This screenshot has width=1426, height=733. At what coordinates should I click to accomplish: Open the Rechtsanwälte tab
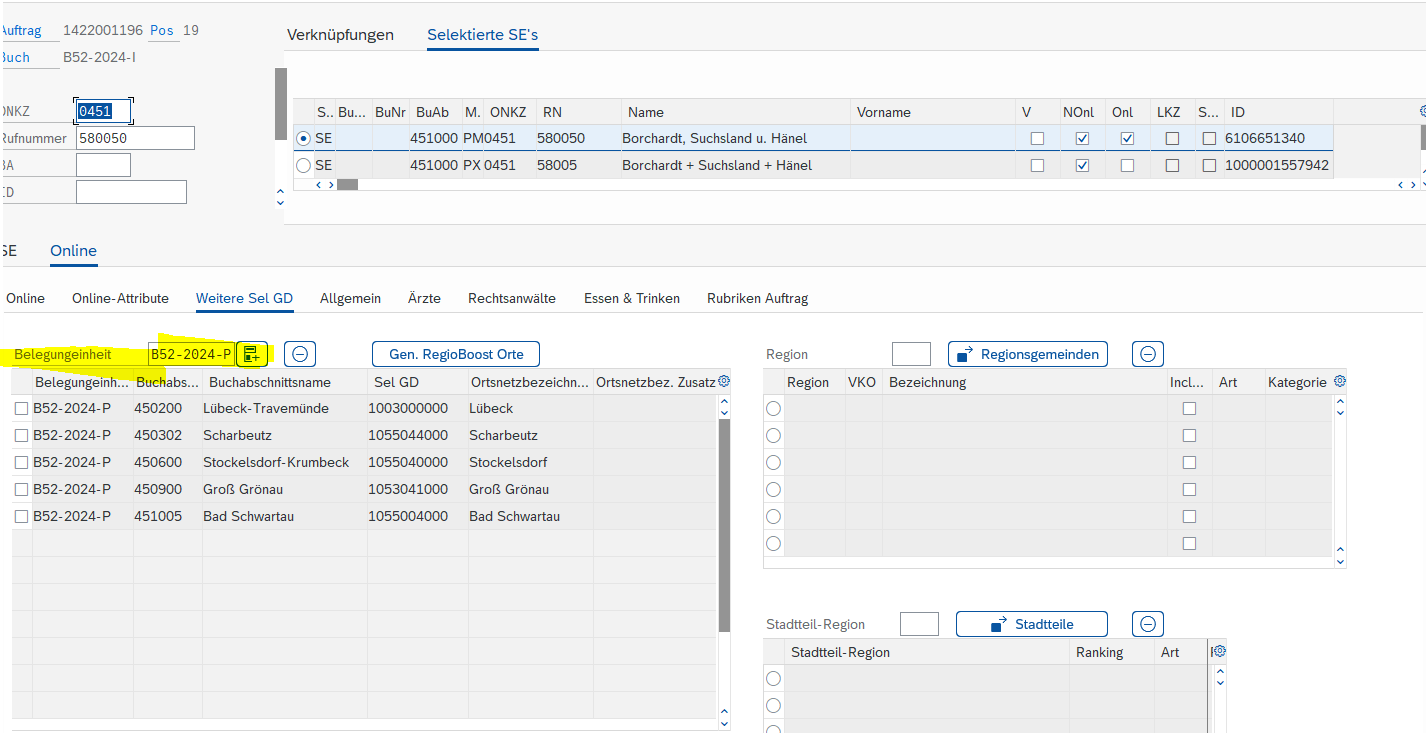coord(512,298)
